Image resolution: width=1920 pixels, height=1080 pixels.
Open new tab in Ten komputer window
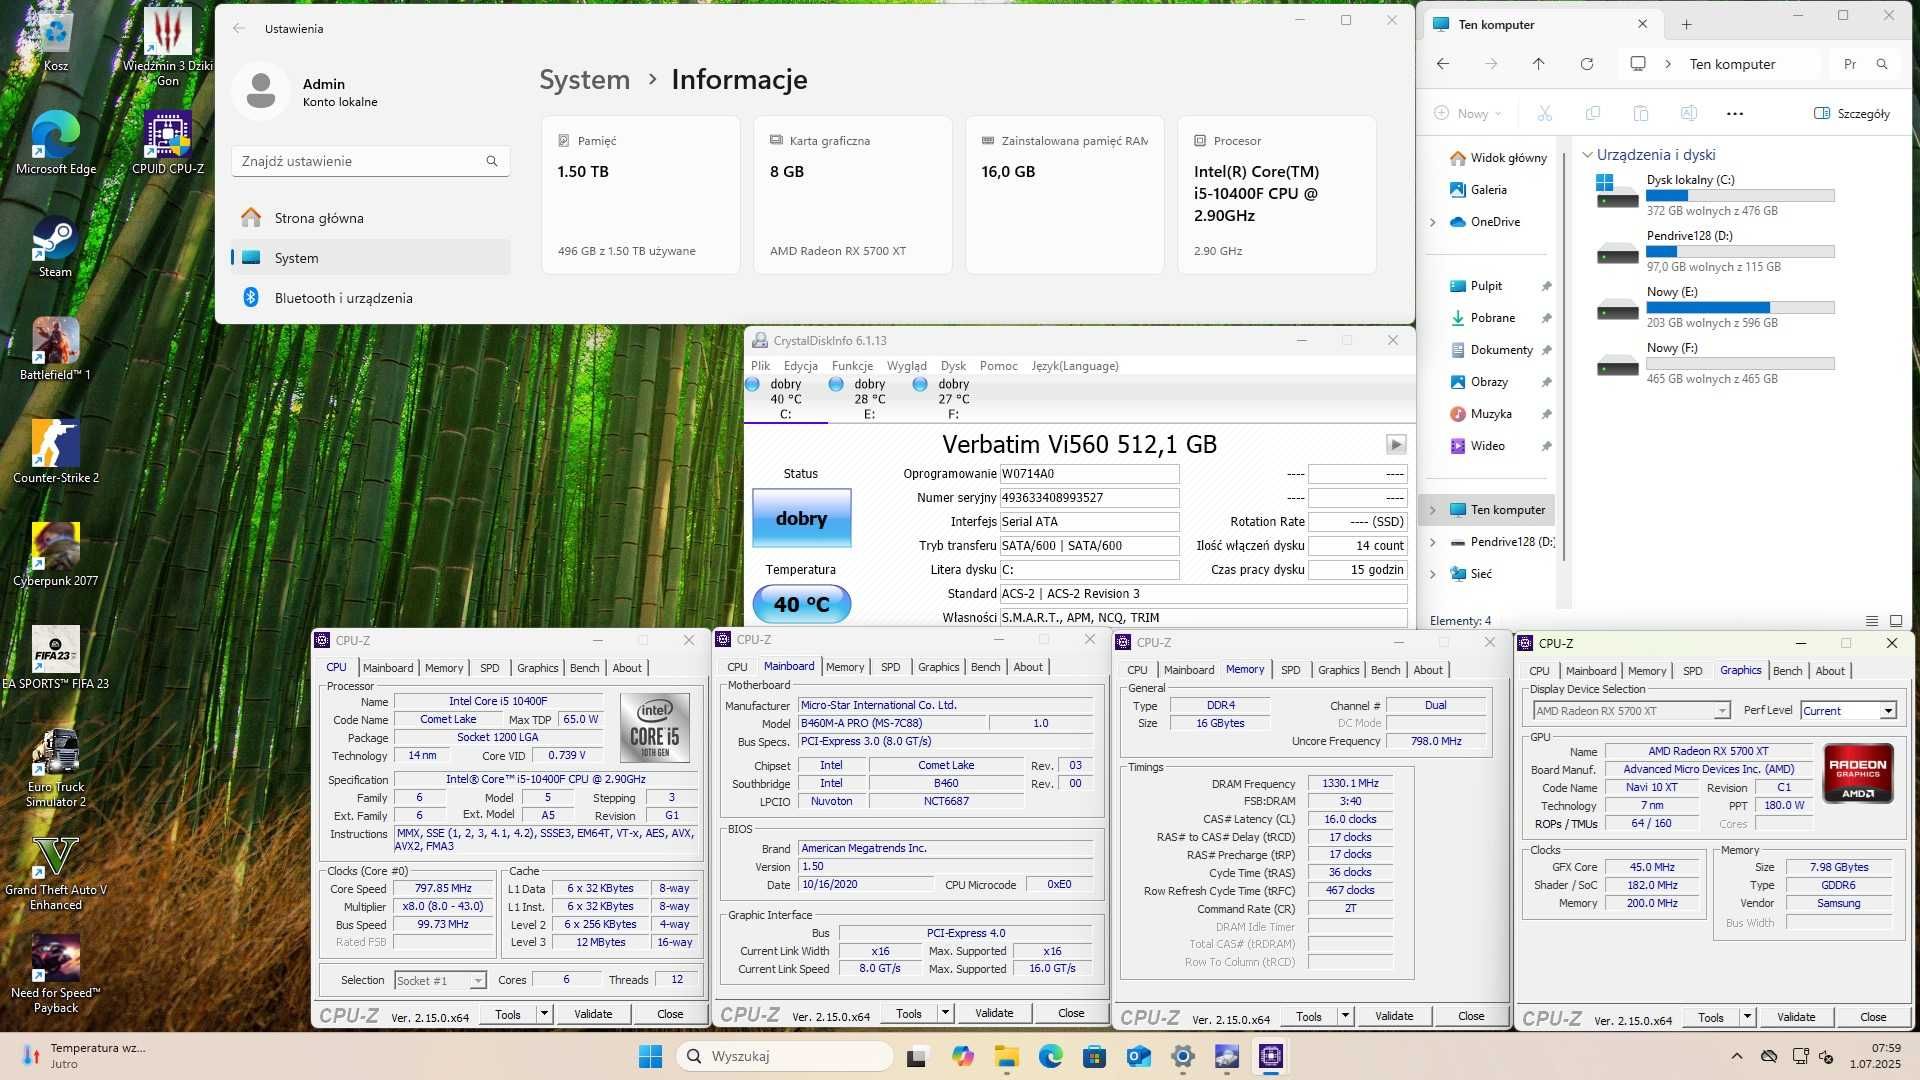pyautogui.click(x=1686, y=24)
